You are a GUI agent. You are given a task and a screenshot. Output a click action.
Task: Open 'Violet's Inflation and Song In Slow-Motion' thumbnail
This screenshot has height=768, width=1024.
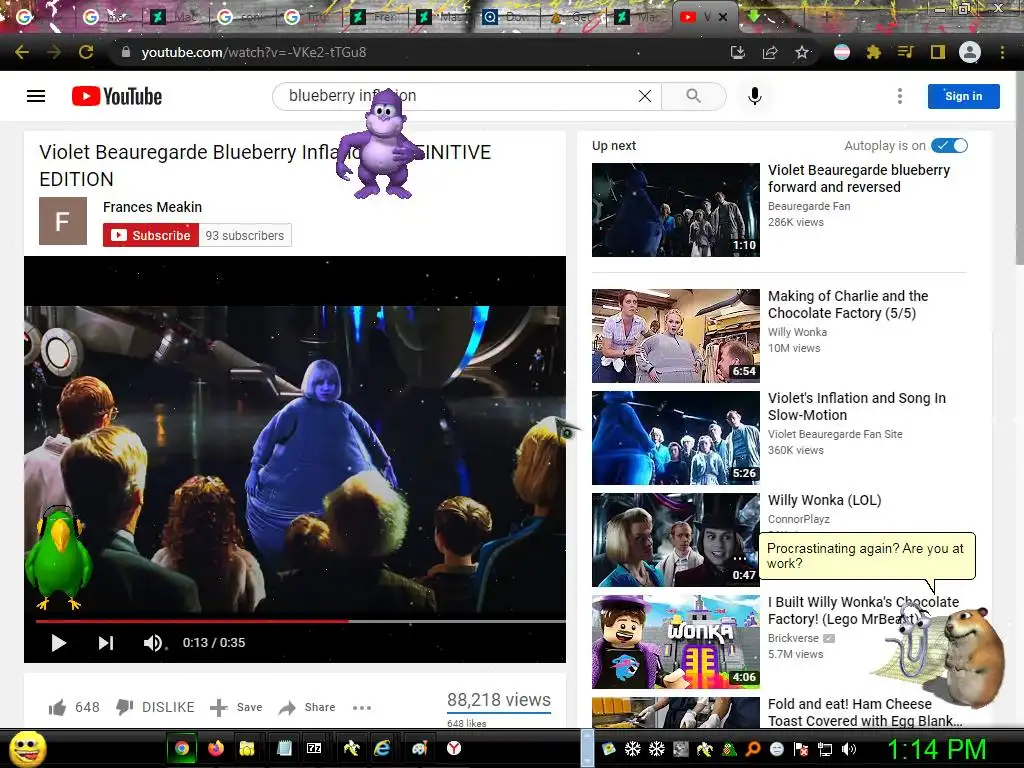[x=676, y=438]
